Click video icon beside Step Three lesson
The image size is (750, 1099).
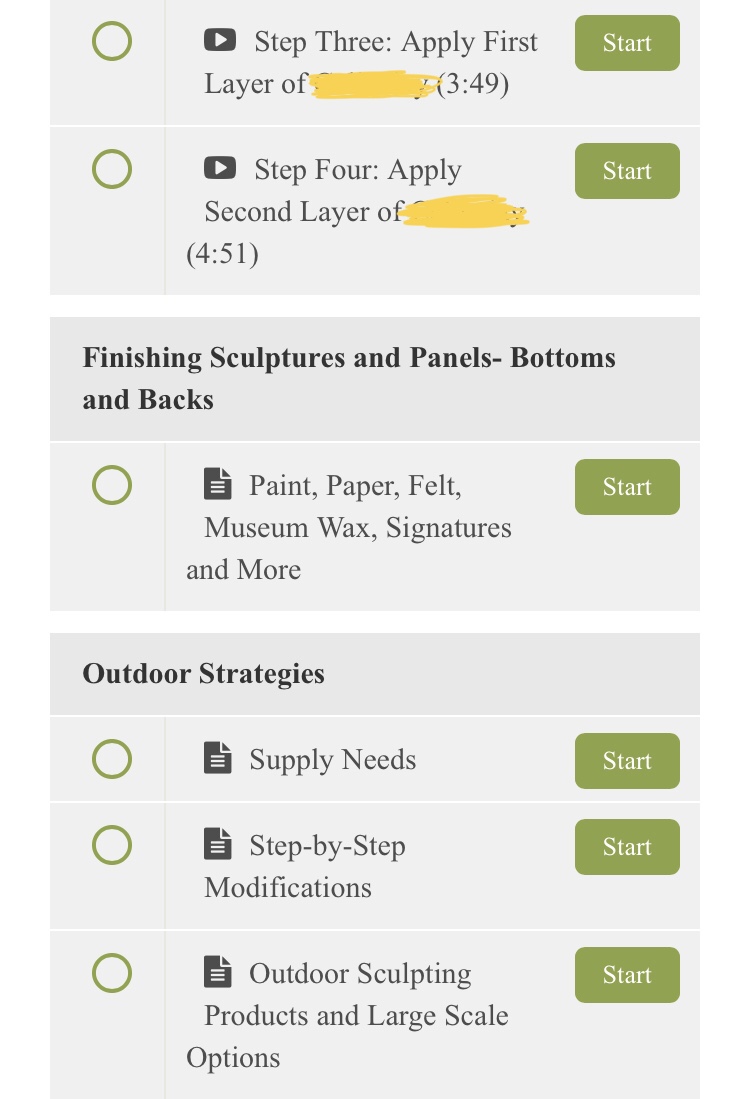219,40
